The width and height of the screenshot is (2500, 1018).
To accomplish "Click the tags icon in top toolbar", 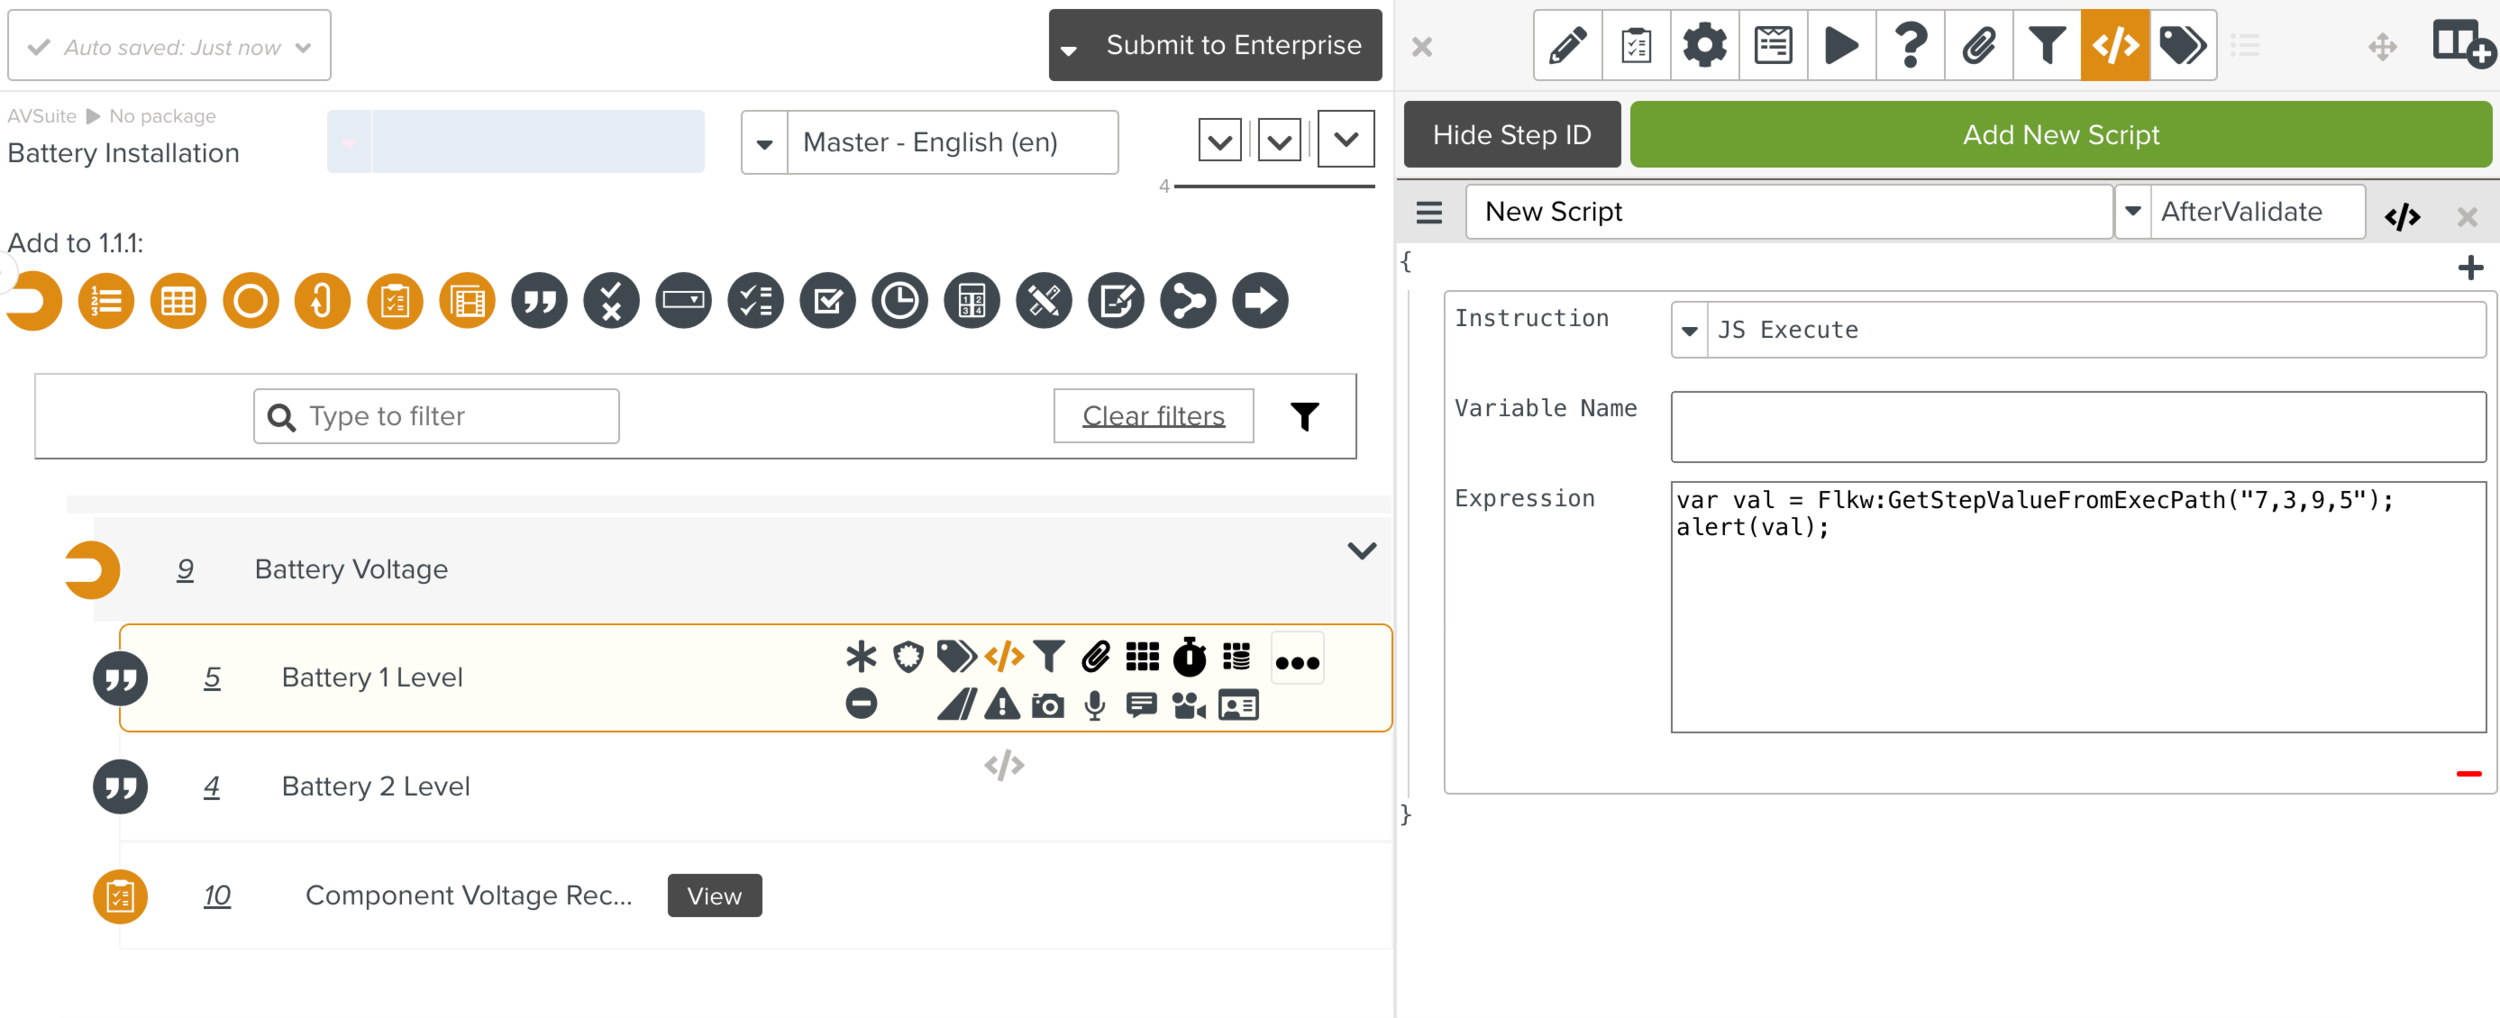I will coord(2182,46).
